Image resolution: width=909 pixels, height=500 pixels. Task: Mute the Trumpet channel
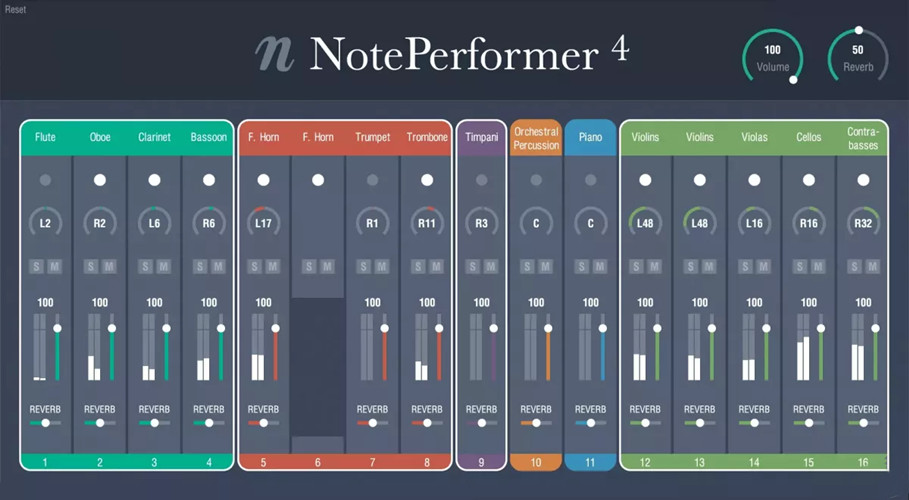click(x=381, y=266)
